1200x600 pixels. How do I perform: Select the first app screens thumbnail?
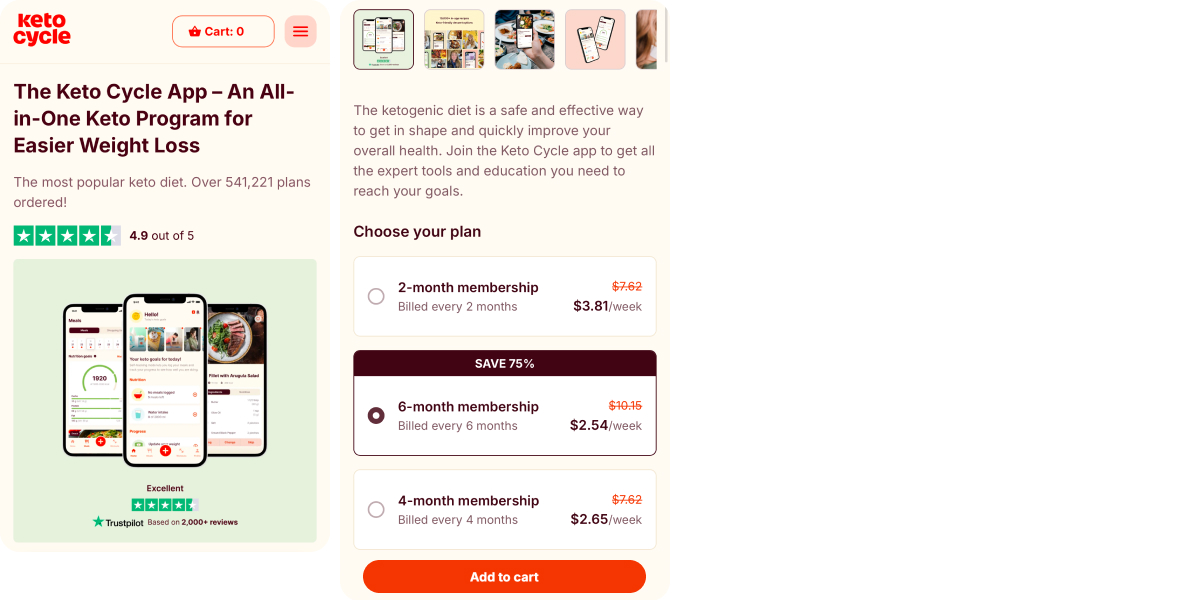[x=384, y=39]
